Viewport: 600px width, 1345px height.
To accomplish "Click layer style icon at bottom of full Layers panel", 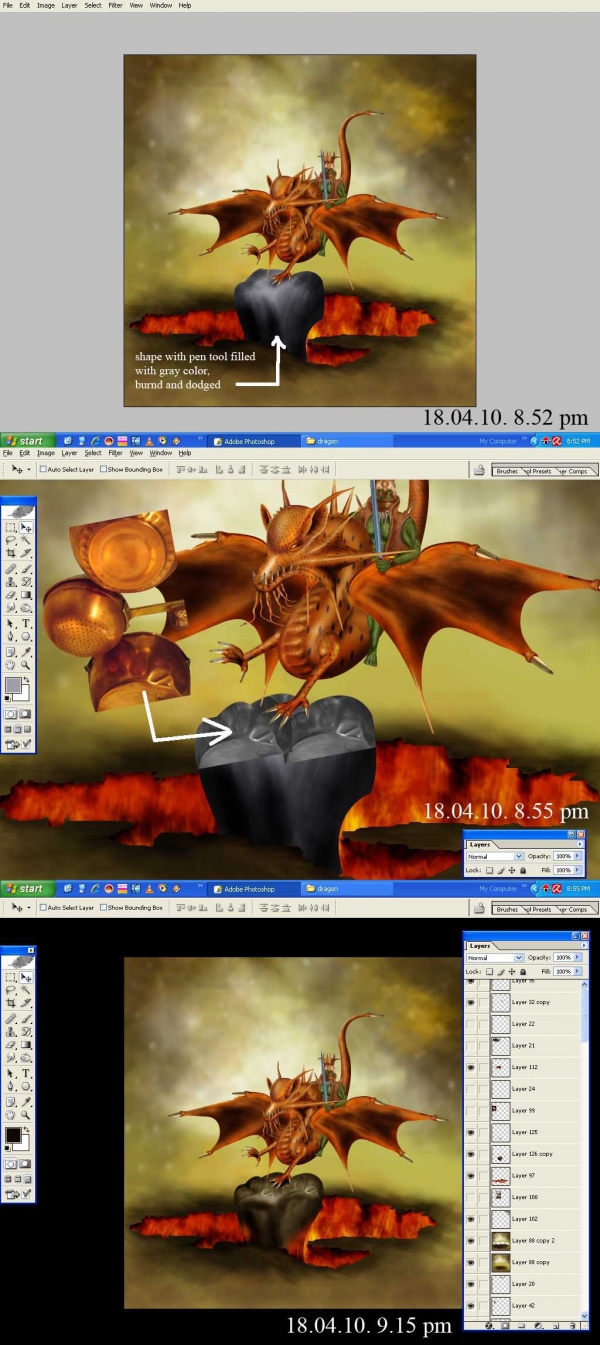I will pos(489,1325).
